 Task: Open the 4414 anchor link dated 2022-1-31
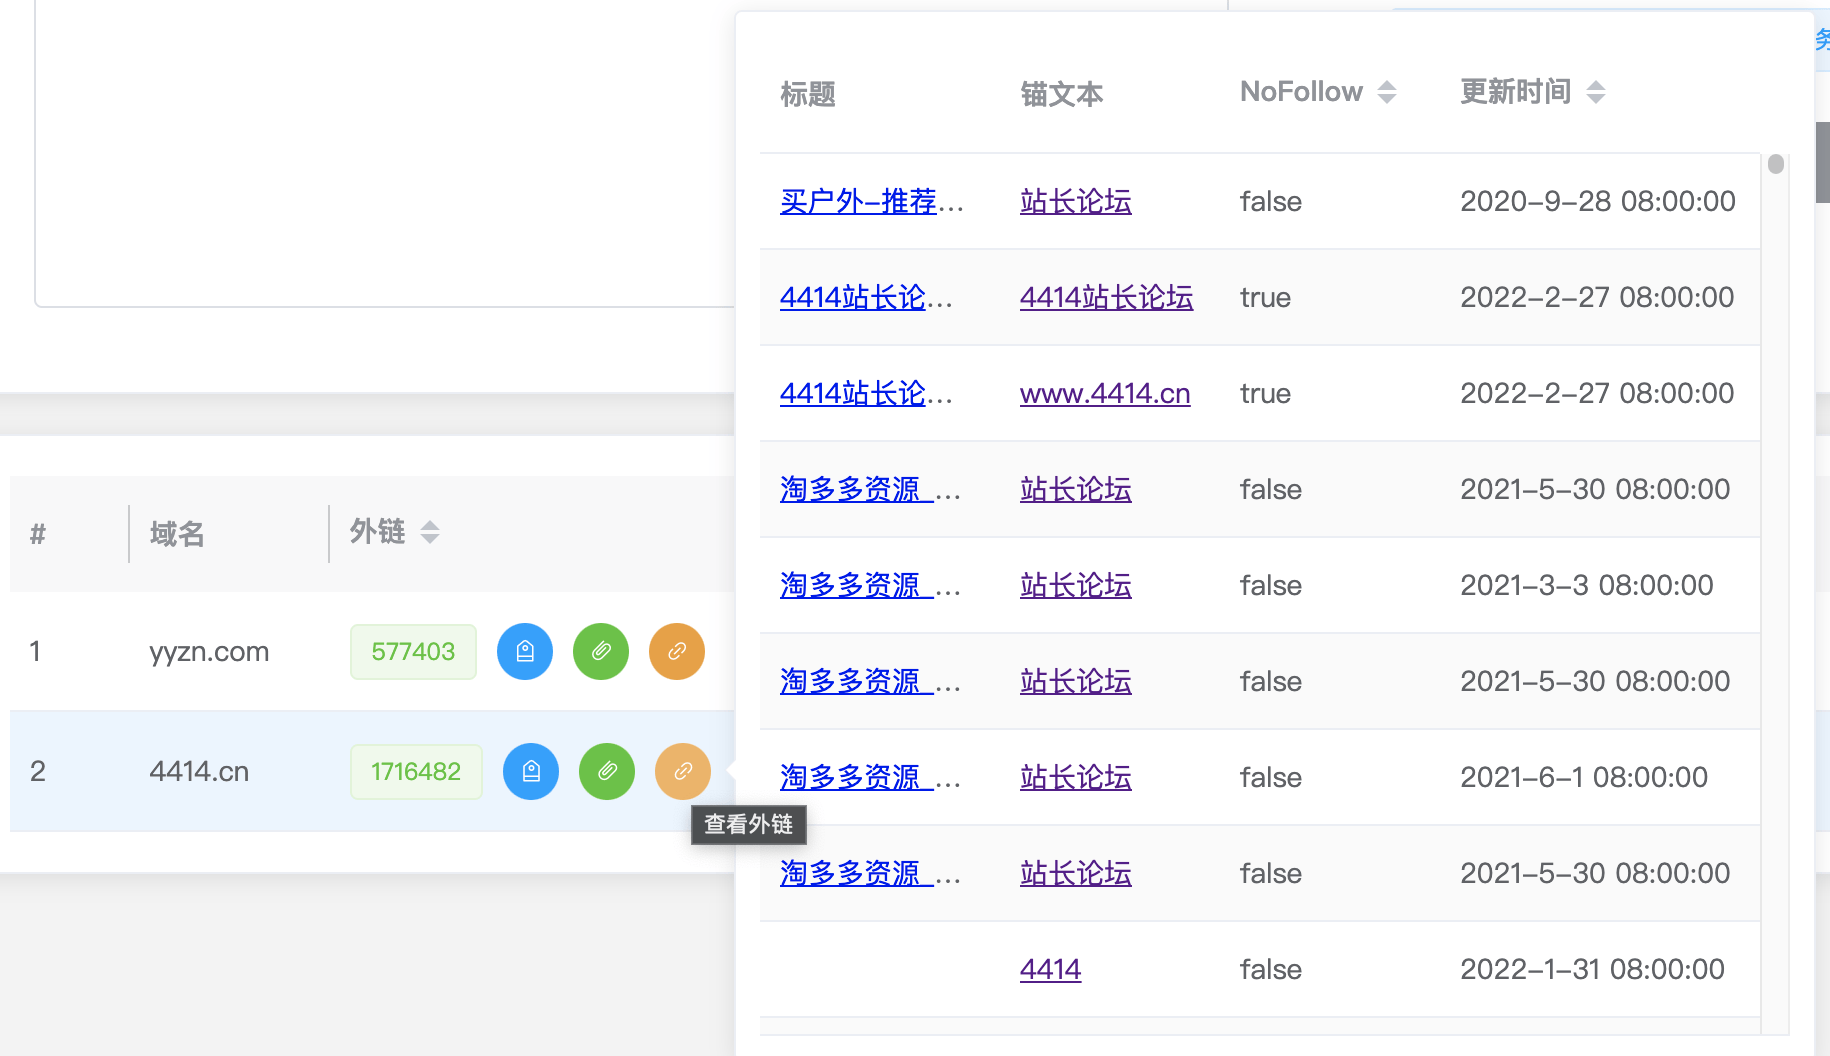(1050, 970)
